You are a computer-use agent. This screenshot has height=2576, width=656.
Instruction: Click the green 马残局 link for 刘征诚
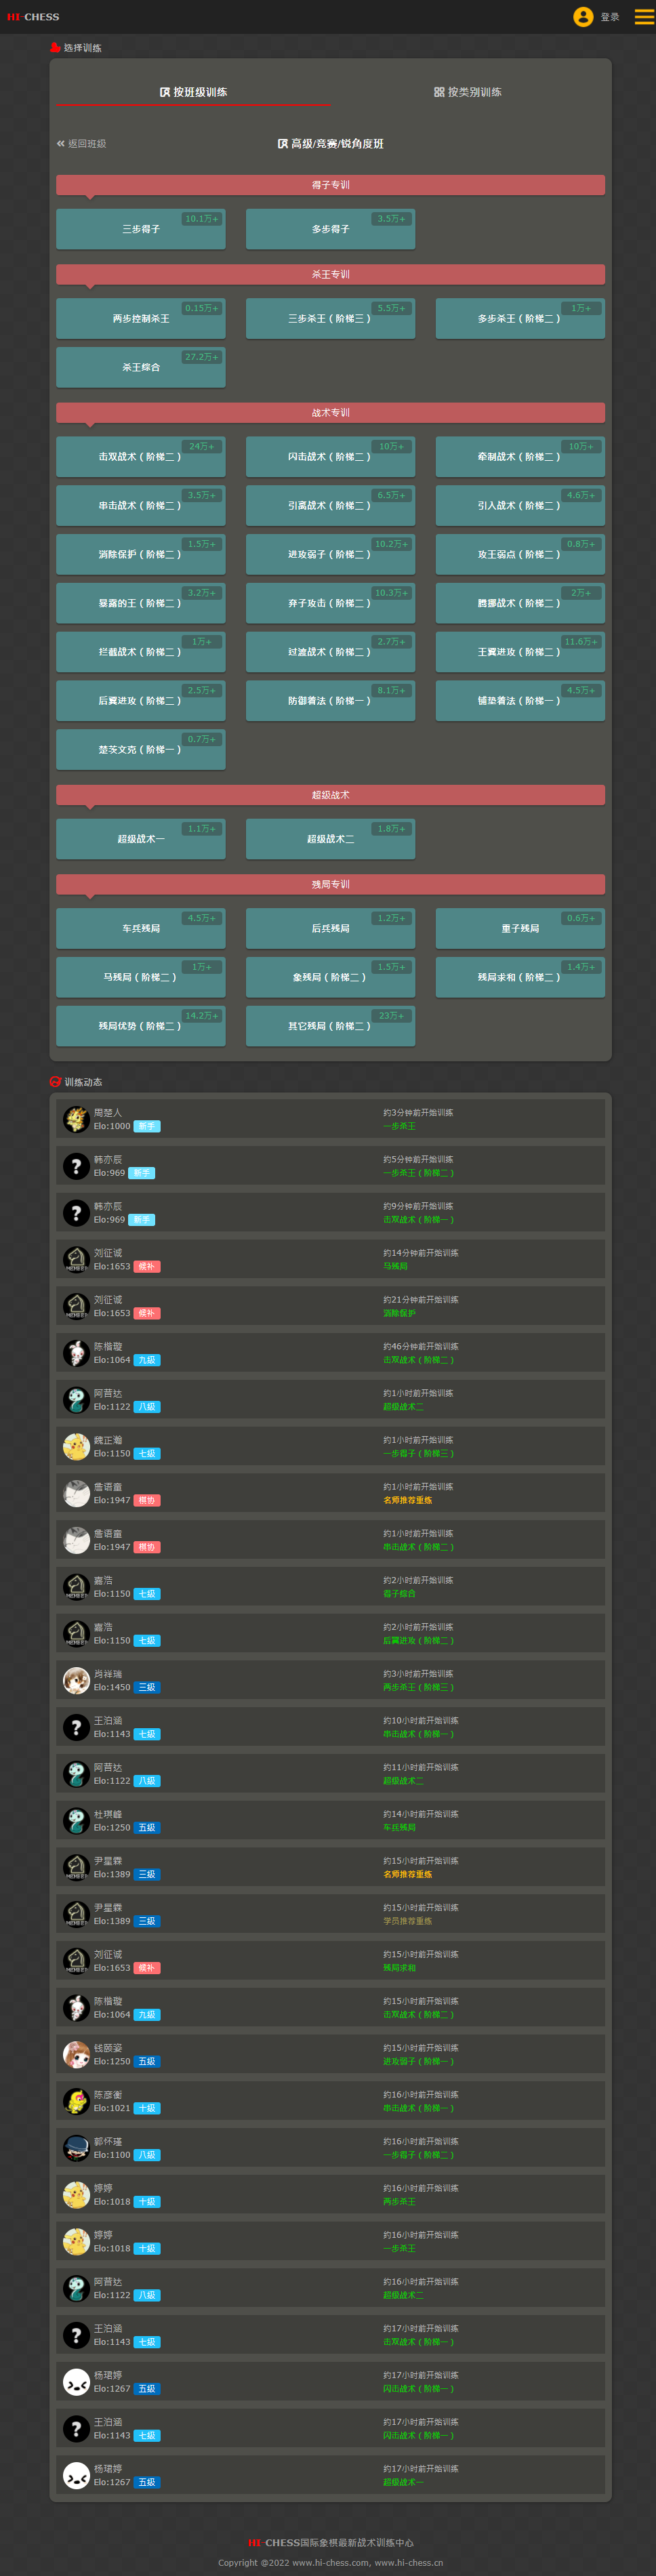395,1266
